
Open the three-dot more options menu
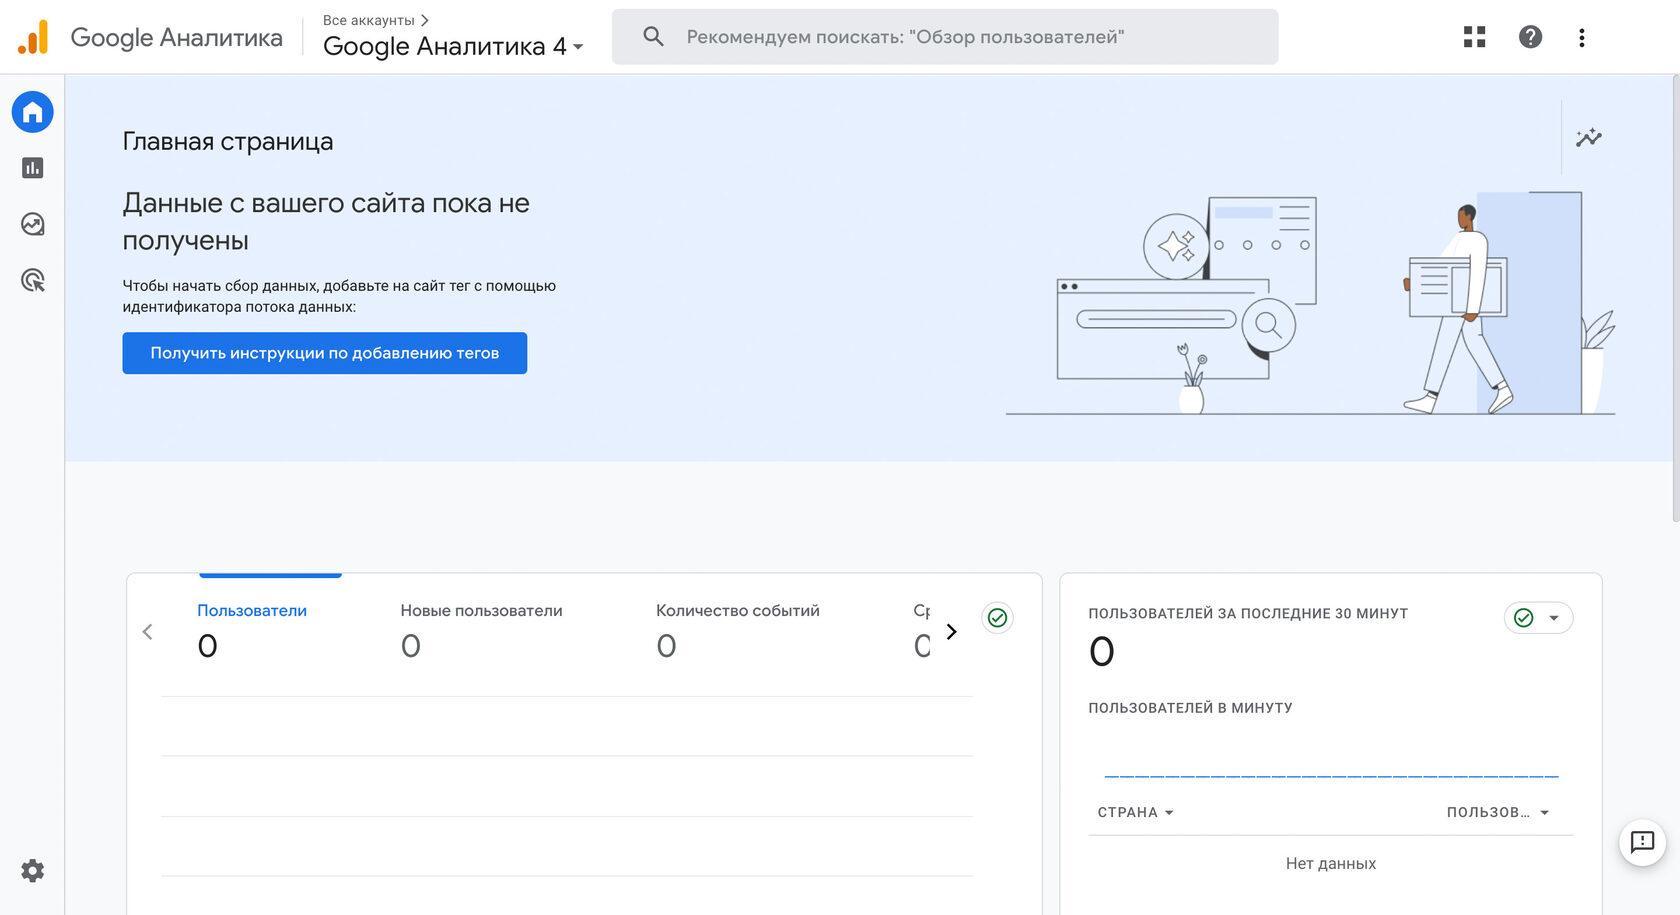tap(1581, 37)
